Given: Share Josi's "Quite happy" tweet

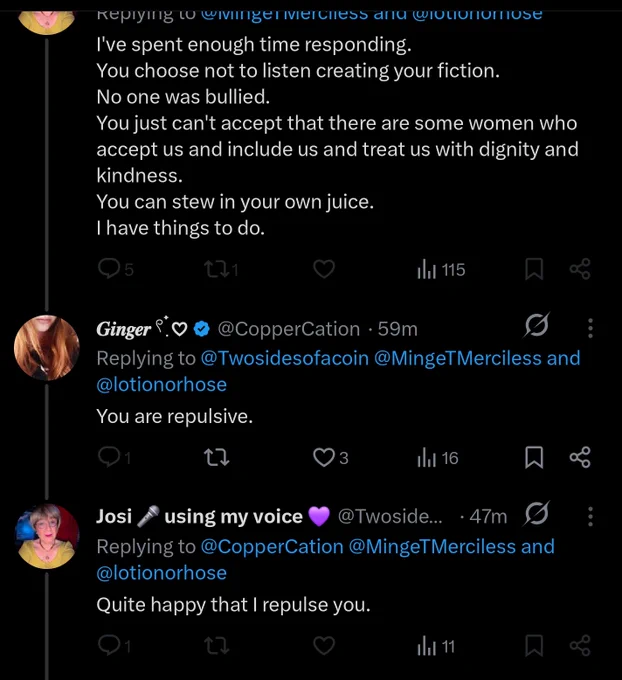Looking at the screenshot, I should [580, 645].
